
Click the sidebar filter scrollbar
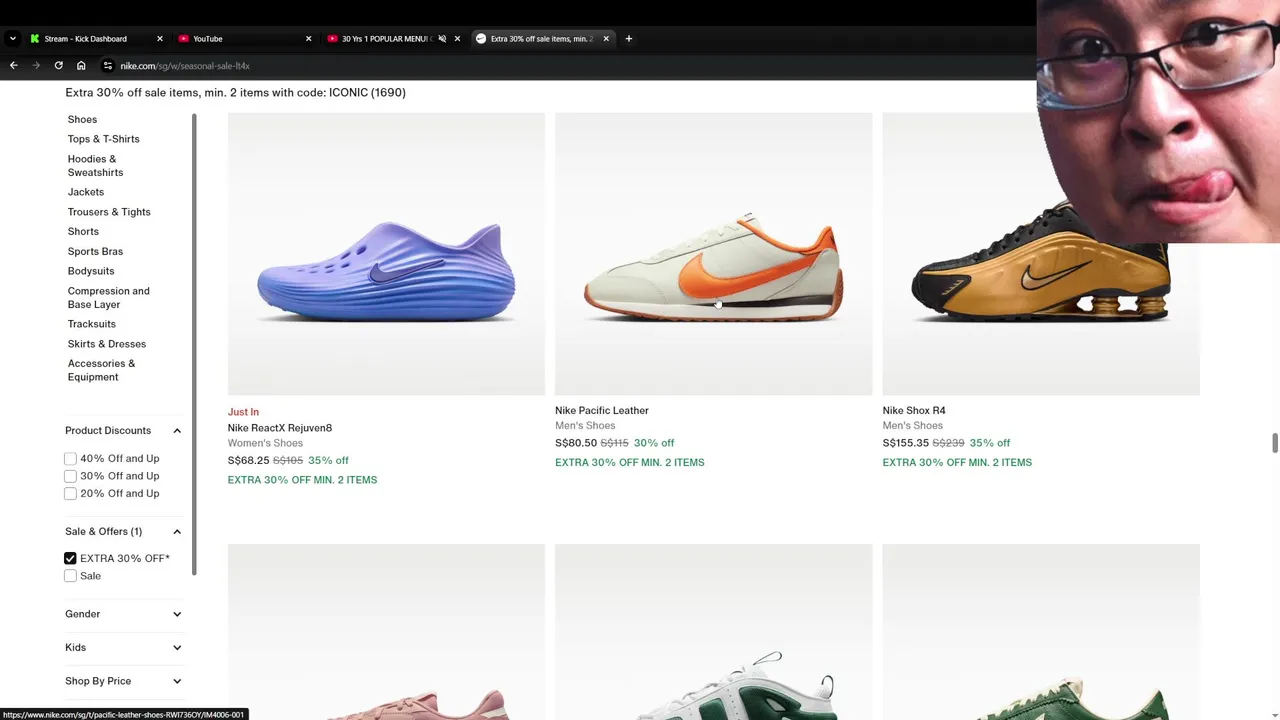coord(194,344)
